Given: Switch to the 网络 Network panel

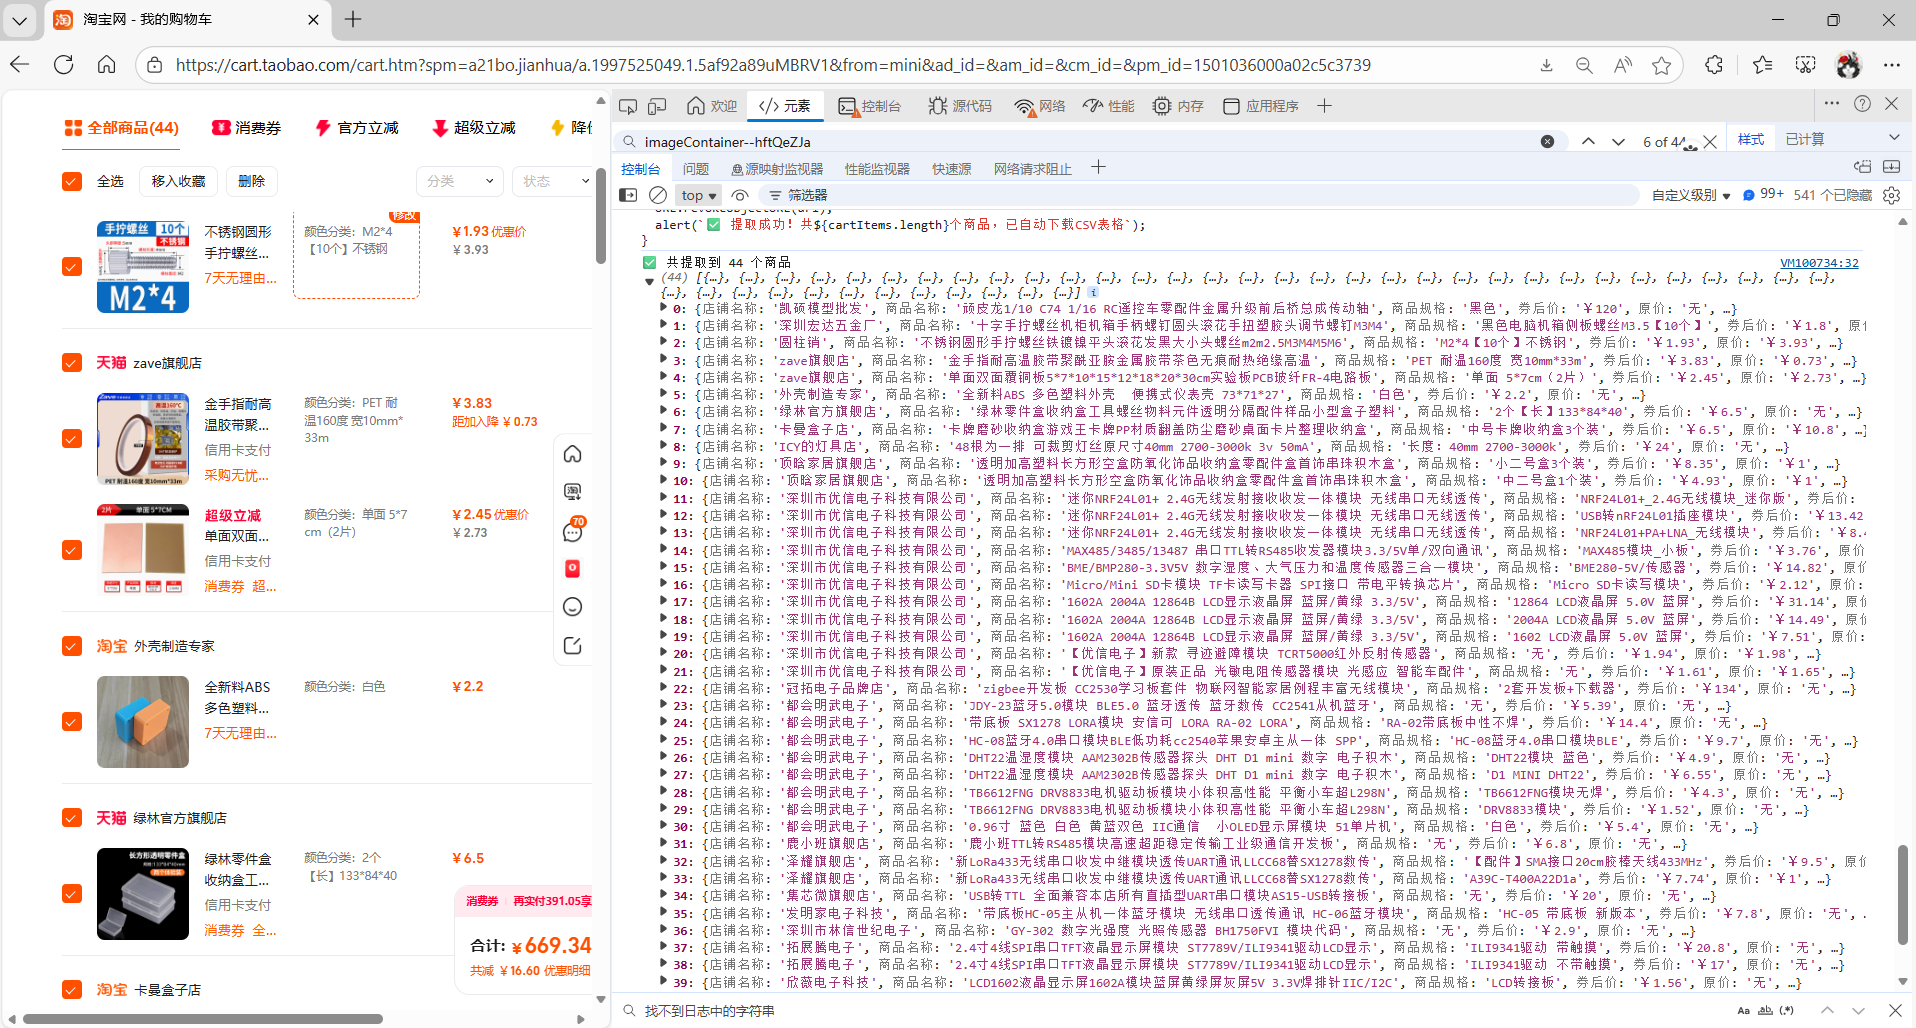Looking at the screenshot, I should click(1040, 106).
